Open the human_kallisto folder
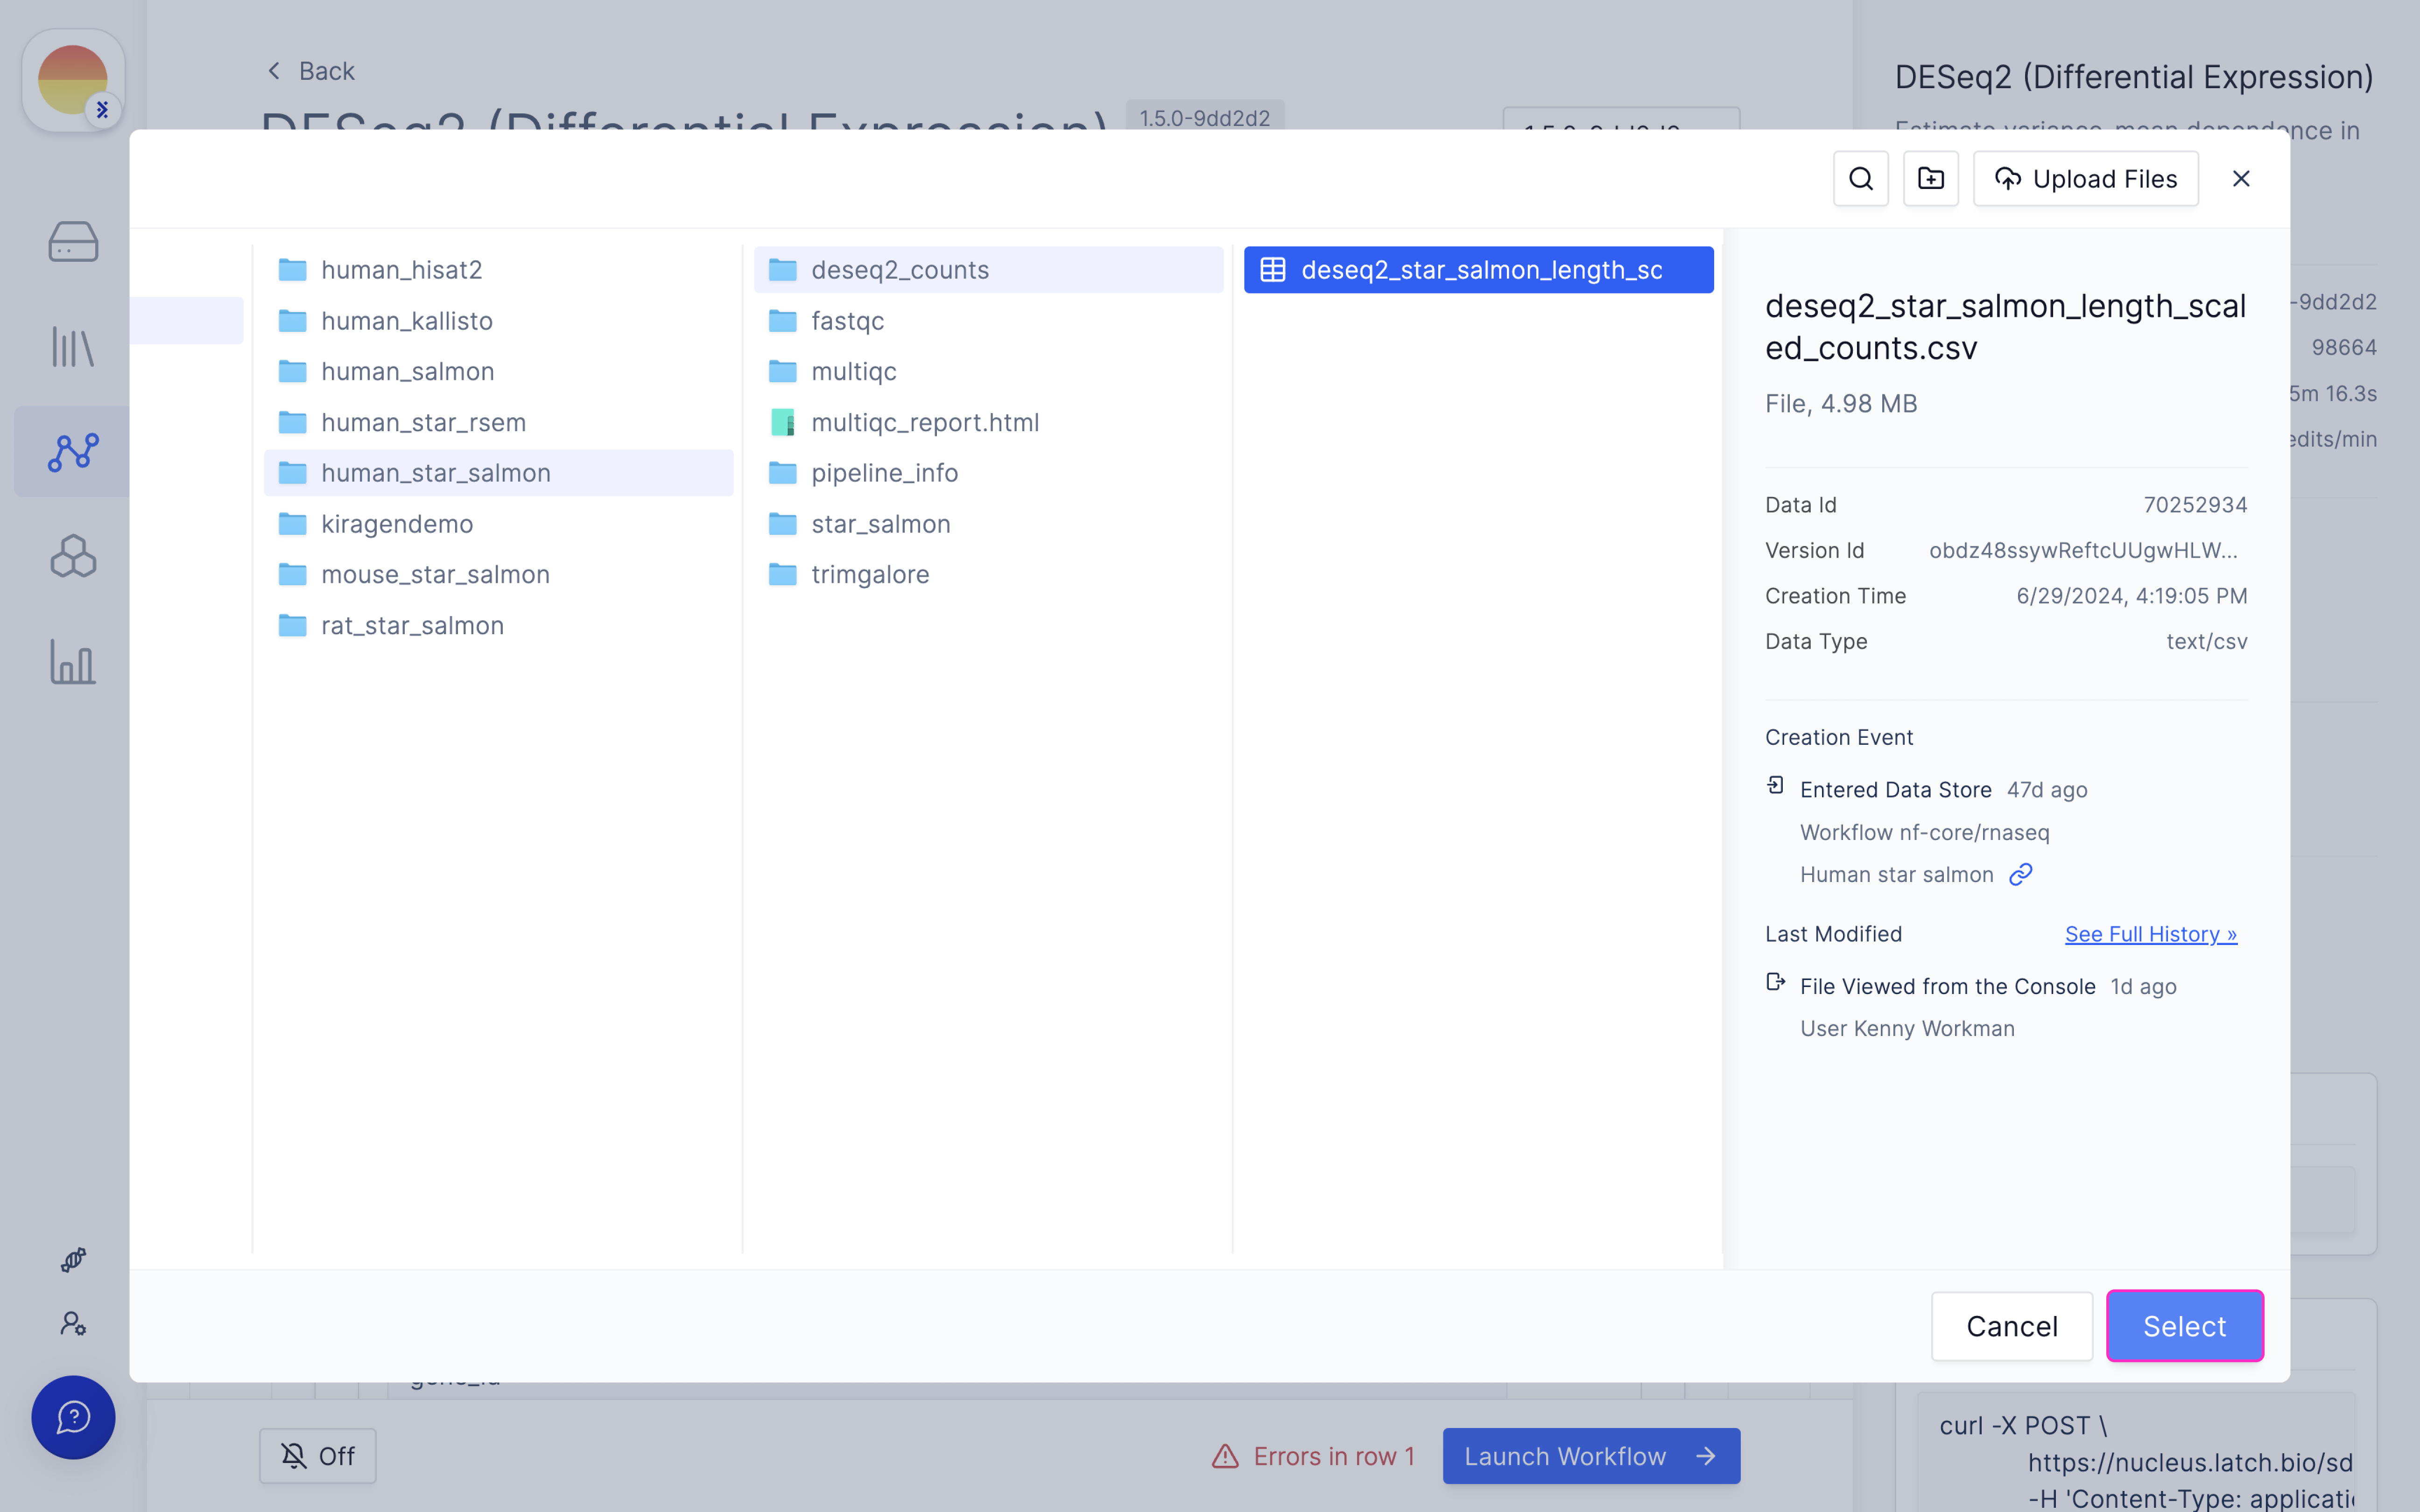Screen dimensions: 2420x1512 tap(498, 321)
